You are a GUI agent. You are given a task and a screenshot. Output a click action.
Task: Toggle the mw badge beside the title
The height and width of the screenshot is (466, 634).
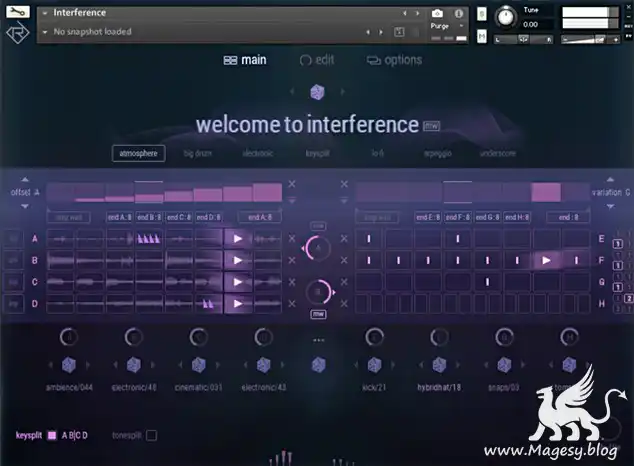431,126
